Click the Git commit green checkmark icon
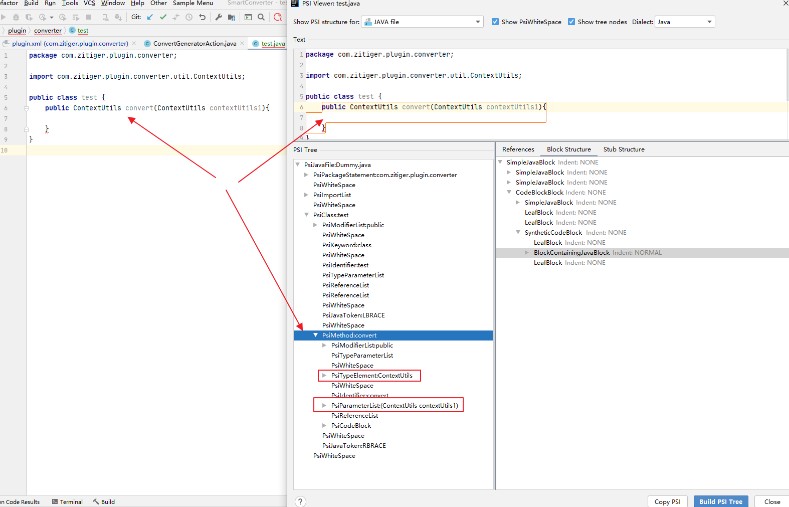 click(163, 17)
